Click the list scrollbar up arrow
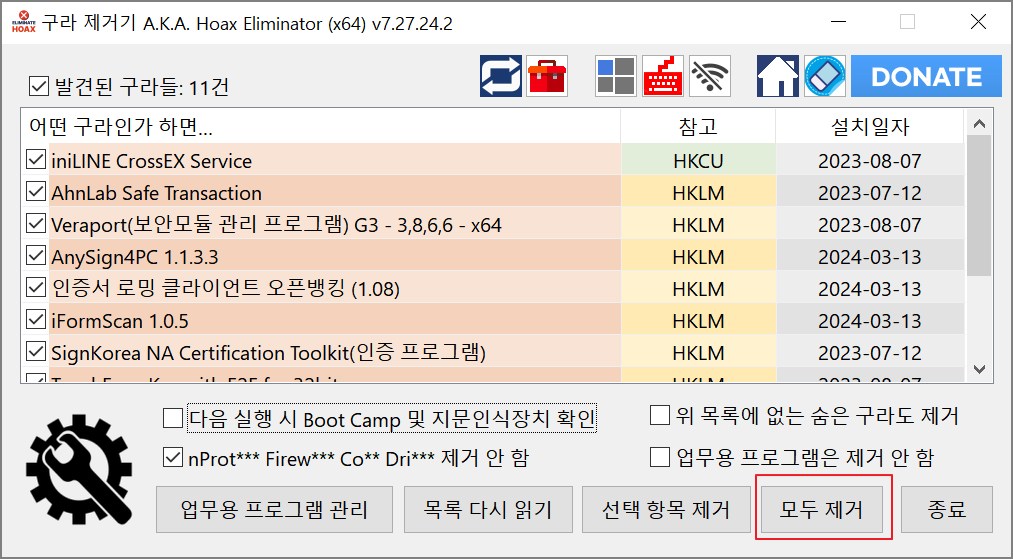 click(x=979, y=123)
